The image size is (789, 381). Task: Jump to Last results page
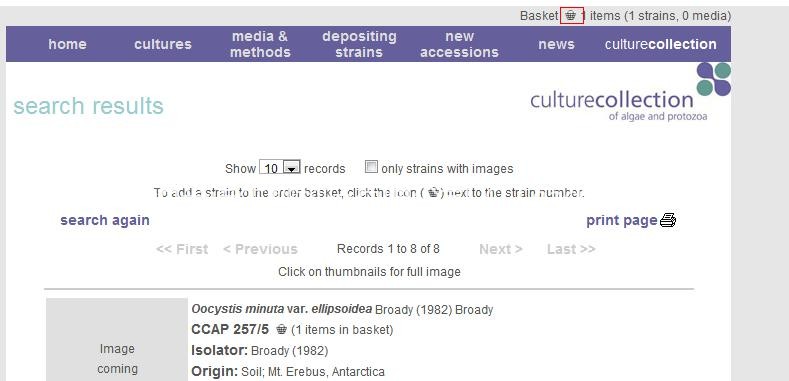pyautogui.click(x=571, y=249)
